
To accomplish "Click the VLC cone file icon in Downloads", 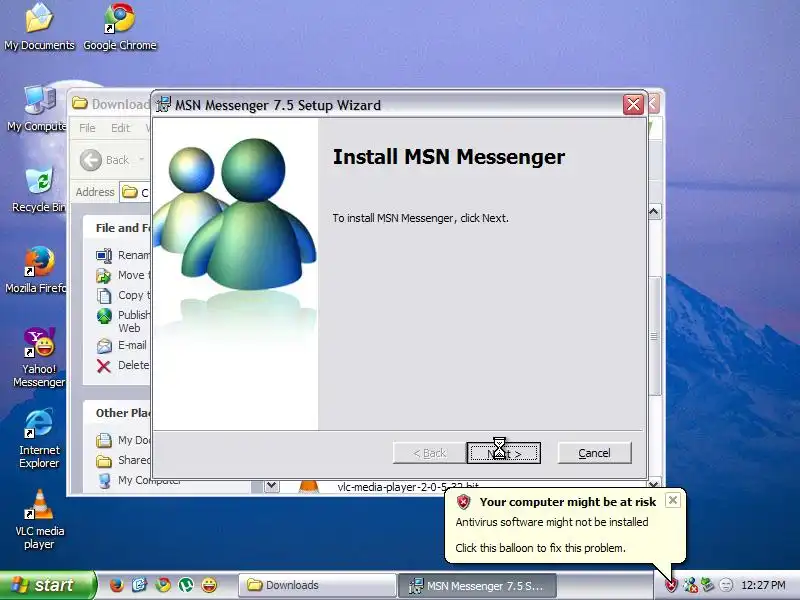I will coord(308,486).
